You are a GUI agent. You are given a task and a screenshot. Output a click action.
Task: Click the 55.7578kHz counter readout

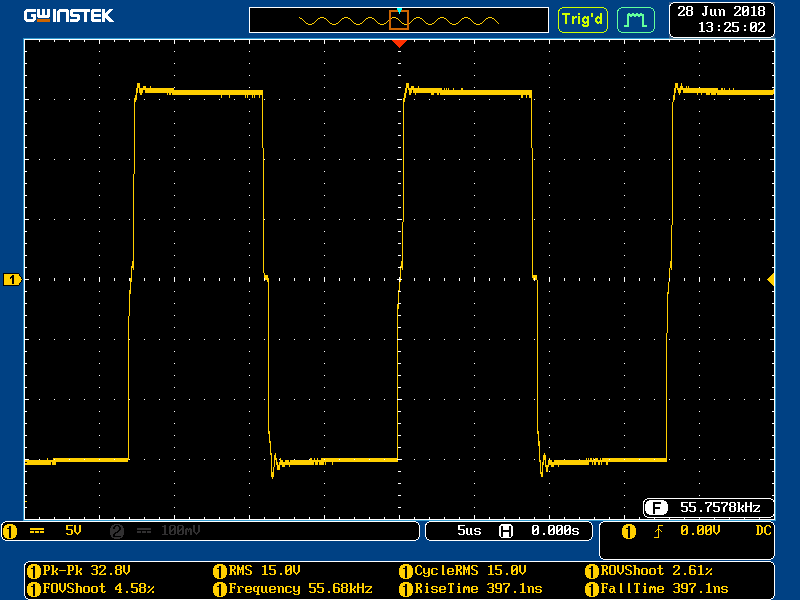point(720,508)
